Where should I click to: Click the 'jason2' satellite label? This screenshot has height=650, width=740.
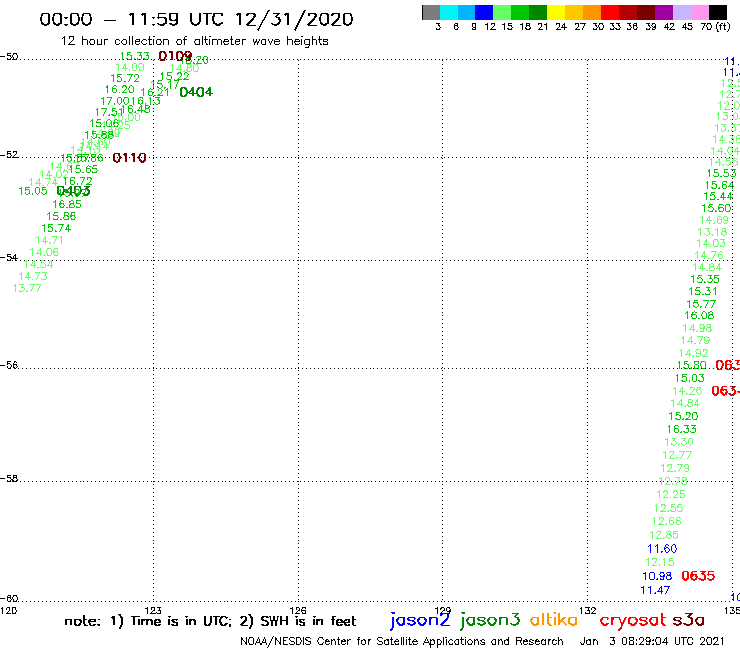click(420, 620)
